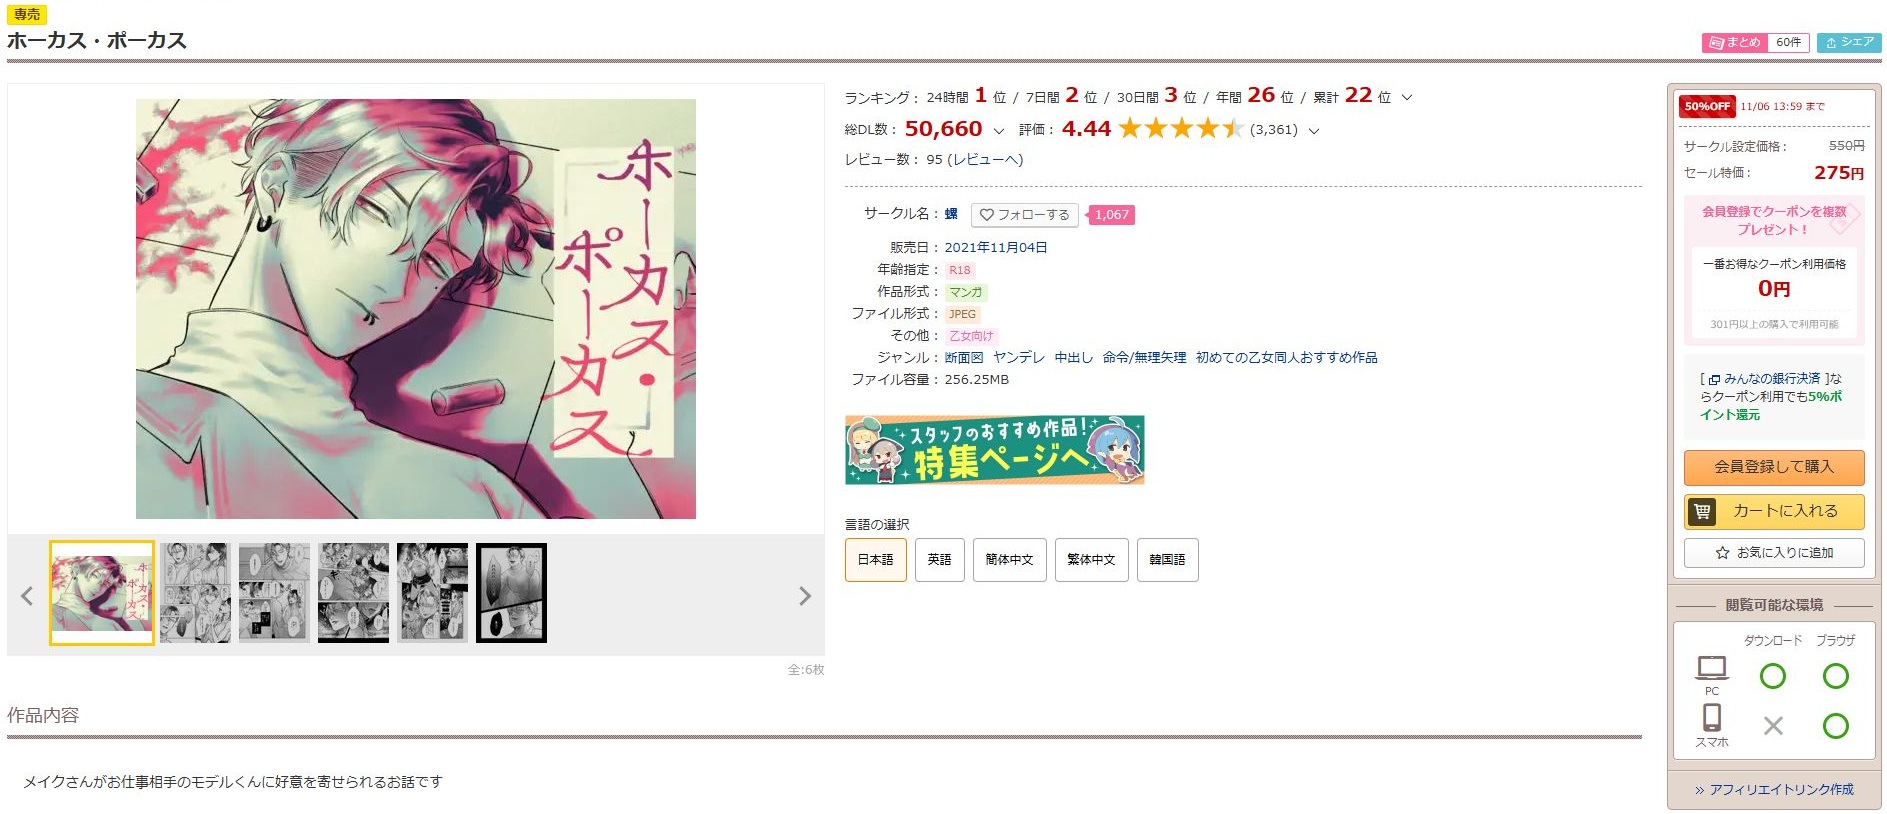
Task: Click the star favorite add button
Action: pyautogui.click(x=1774, y=553)
